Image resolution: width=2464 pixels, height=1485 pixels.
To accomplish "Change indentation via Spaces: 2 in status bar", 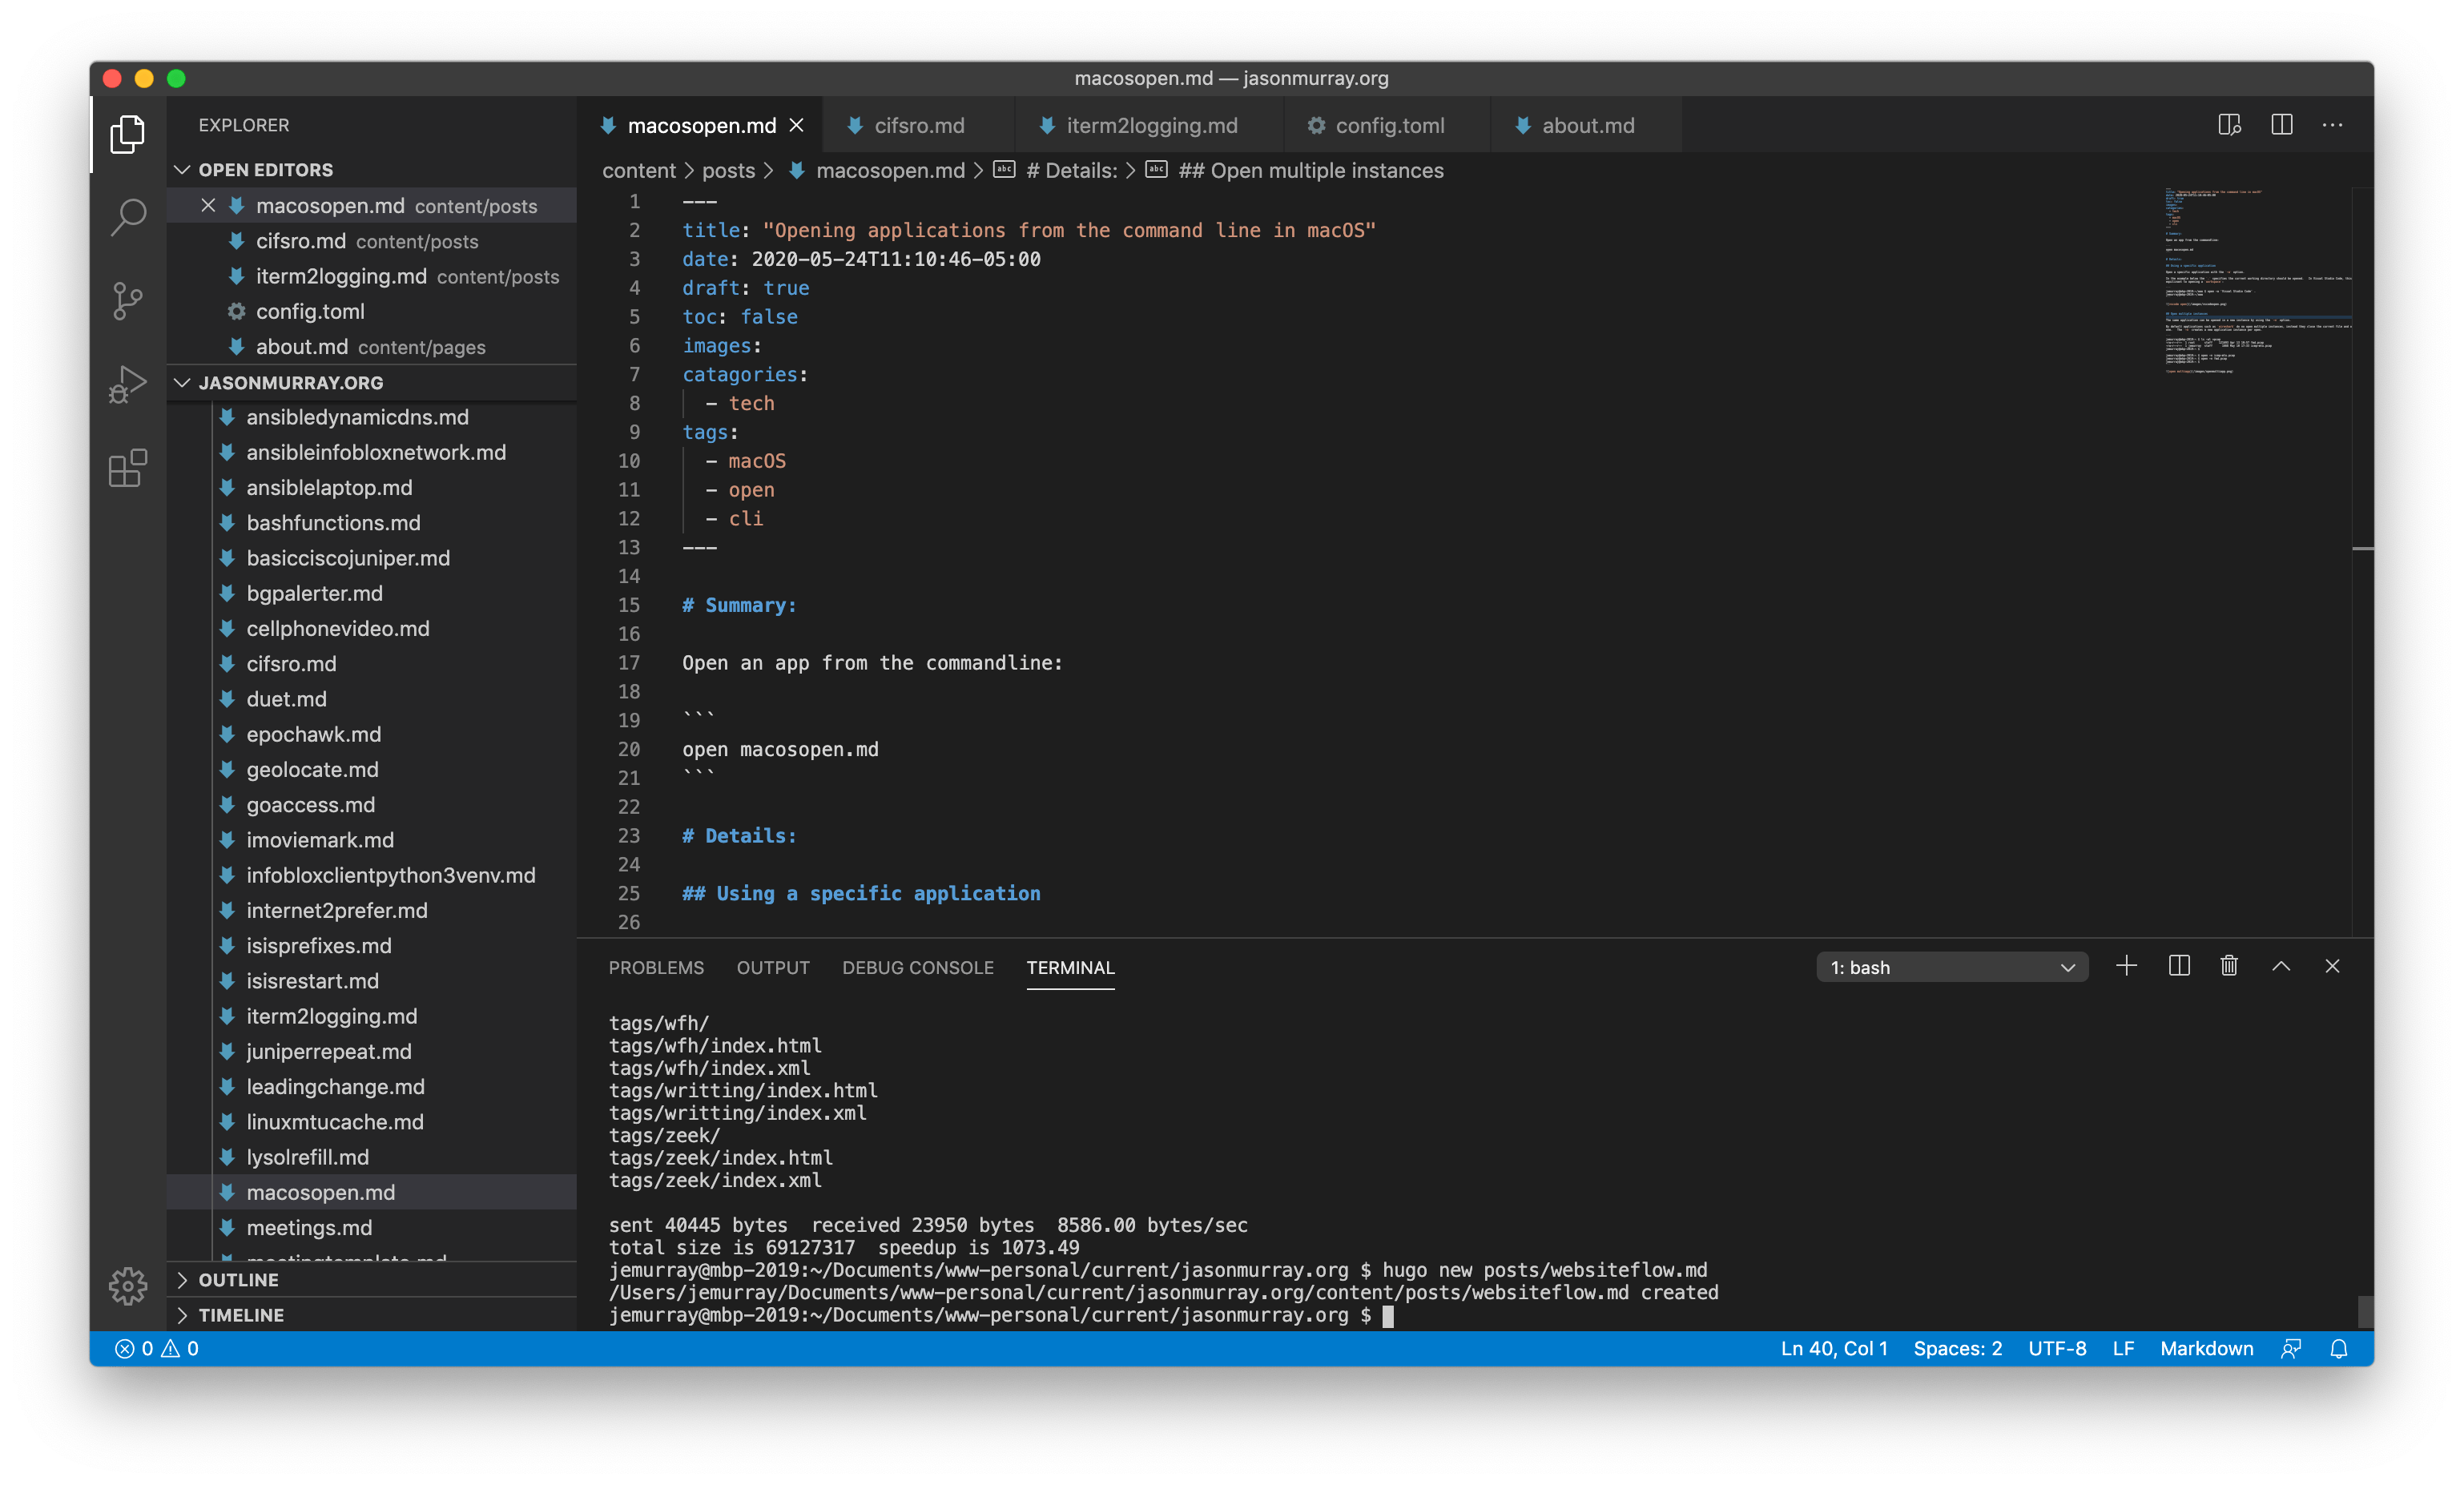I will [x=1957, y=1348].
